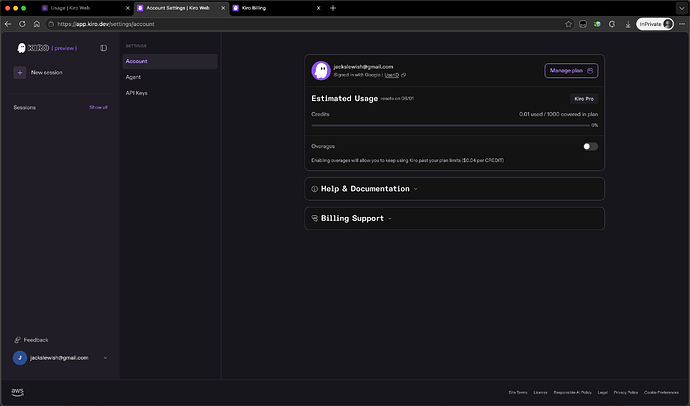Image resolution: width=690 pixels, height=406 pixels.
Task: Click the (preview) label beside Kiro logo
Action: [x=64, y=48]
